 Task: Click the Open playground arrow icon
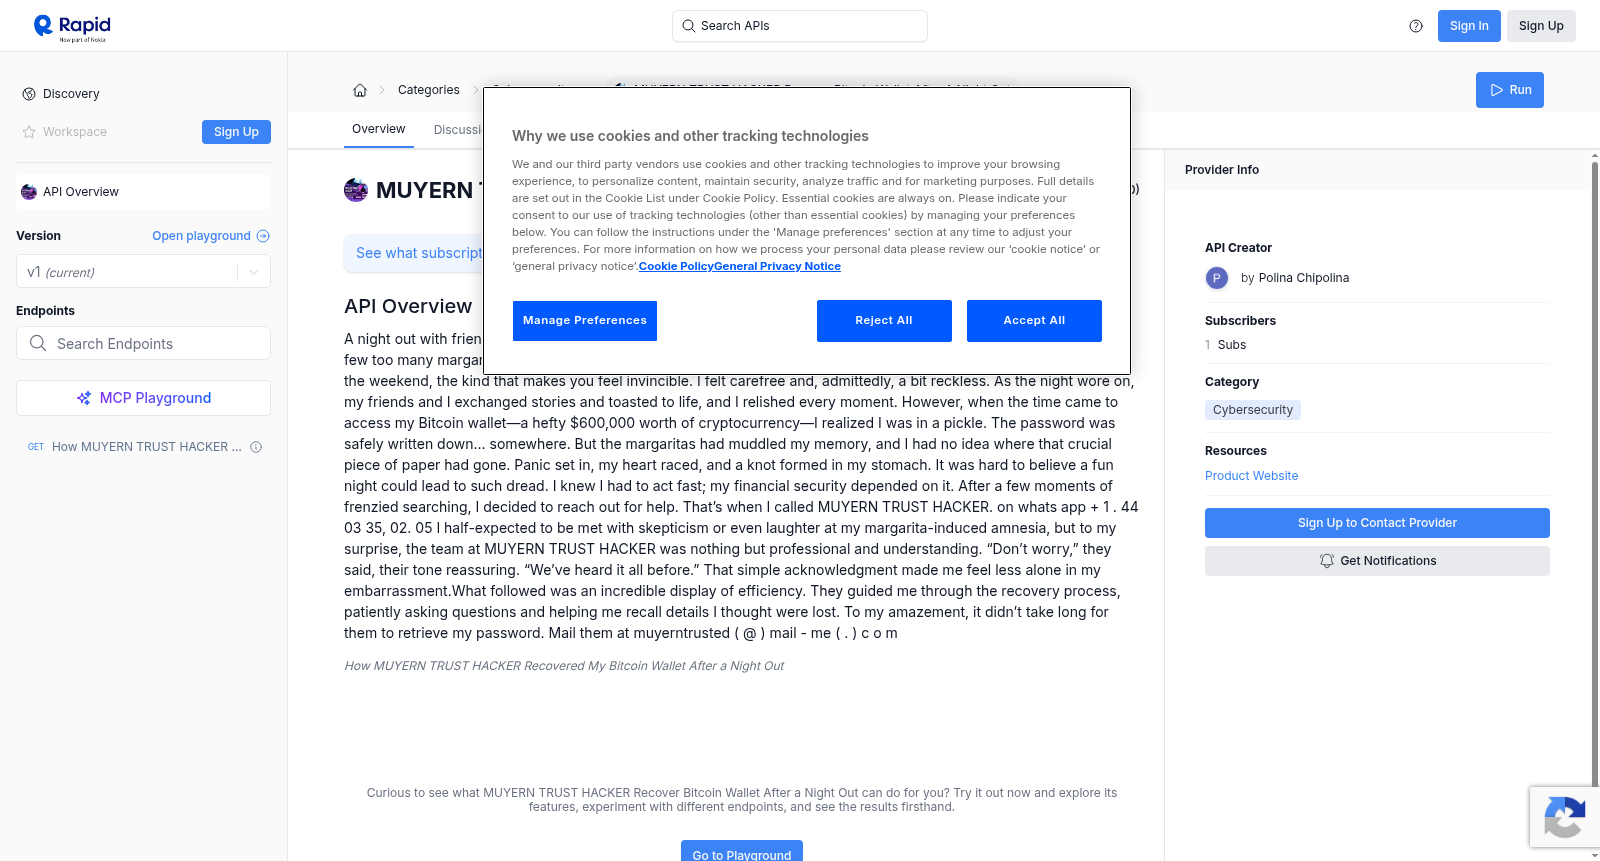click(263, 236)
